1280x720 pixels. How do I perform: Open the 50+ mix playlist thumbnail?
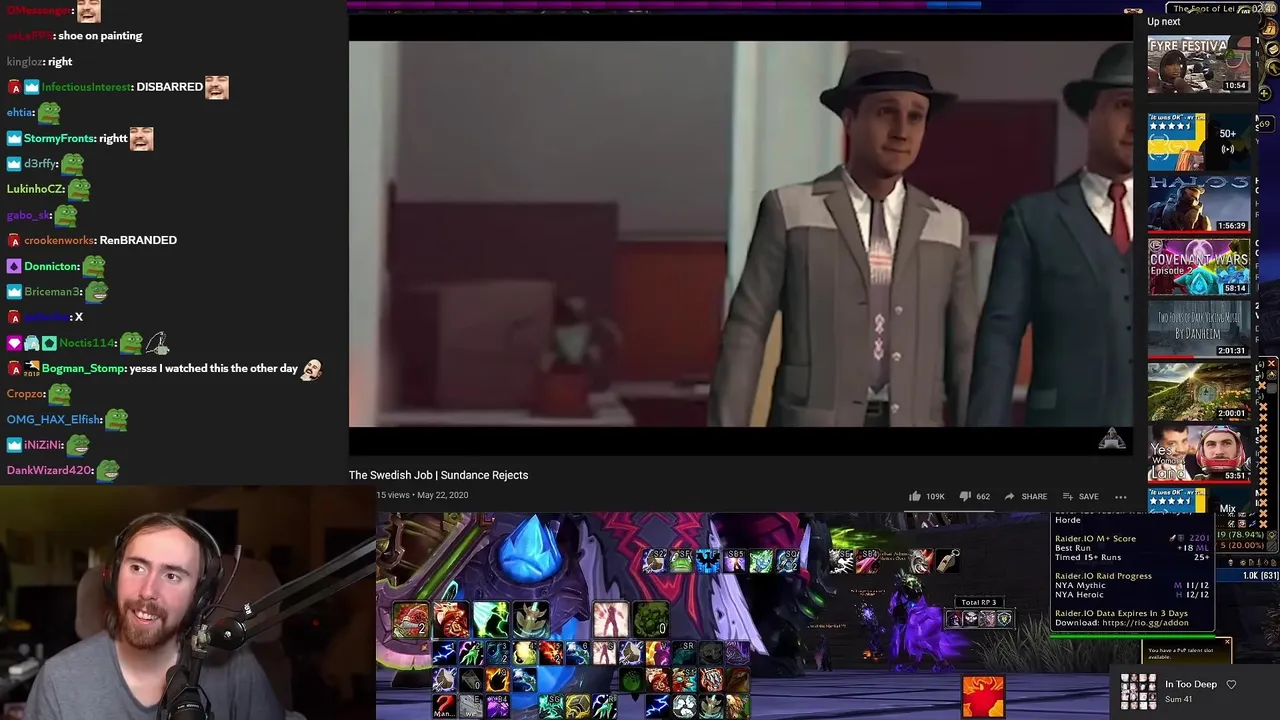1198,141
